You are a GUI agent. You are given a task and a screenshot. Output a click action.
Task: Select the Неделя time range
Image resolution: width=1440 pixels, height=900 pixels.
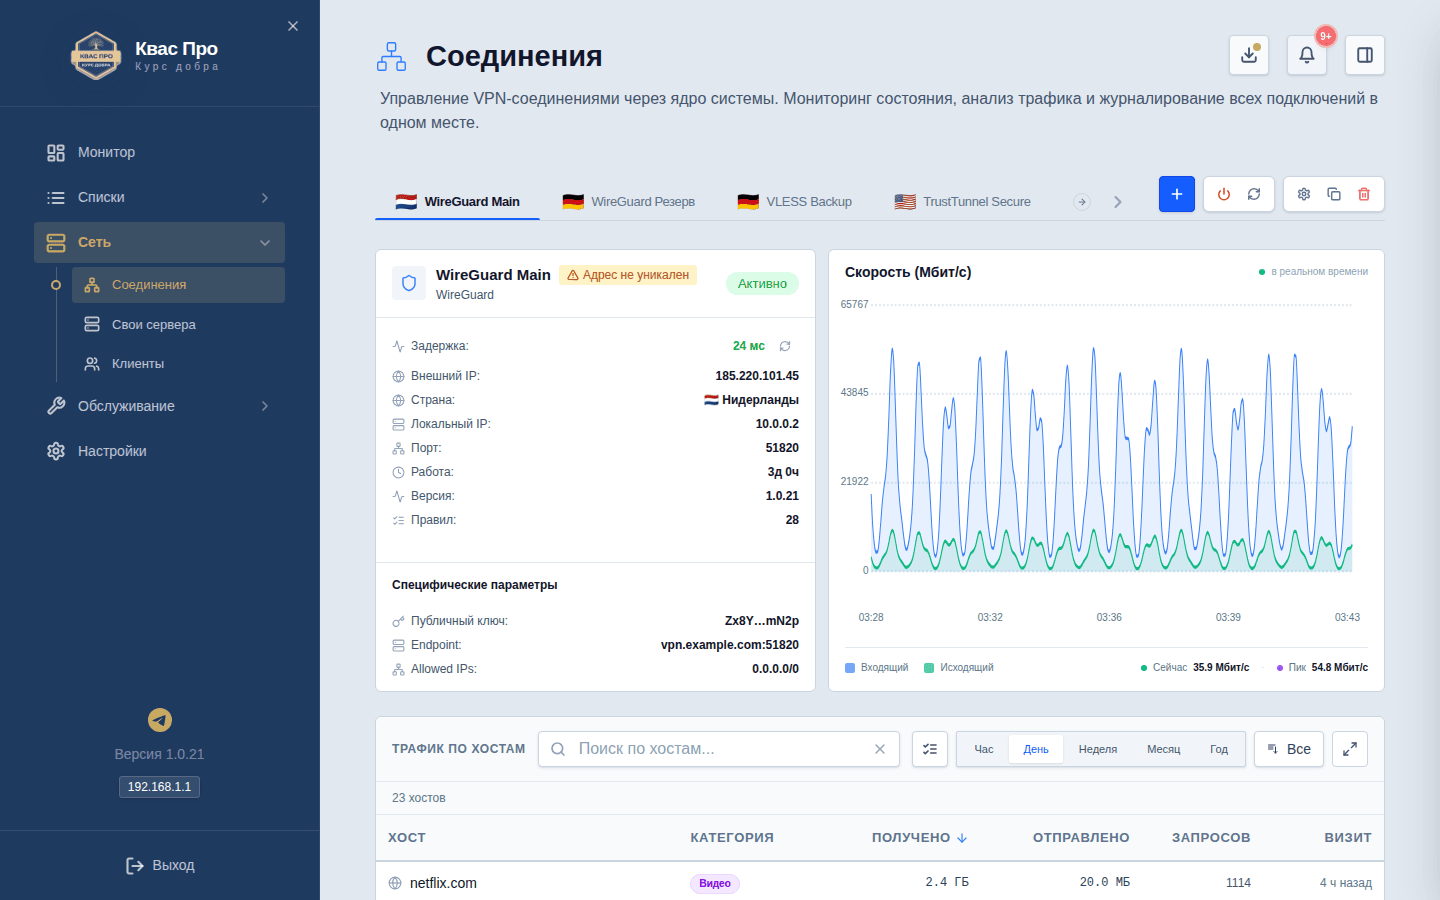(x=1098, y=749)
